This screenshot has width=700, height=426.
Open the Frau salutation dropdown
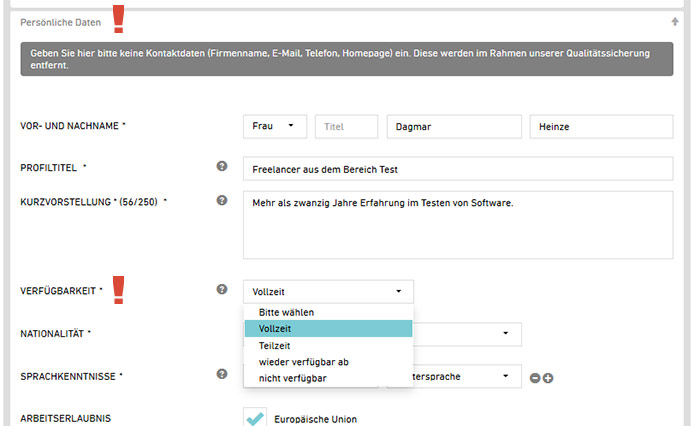(x=274, y=126)
